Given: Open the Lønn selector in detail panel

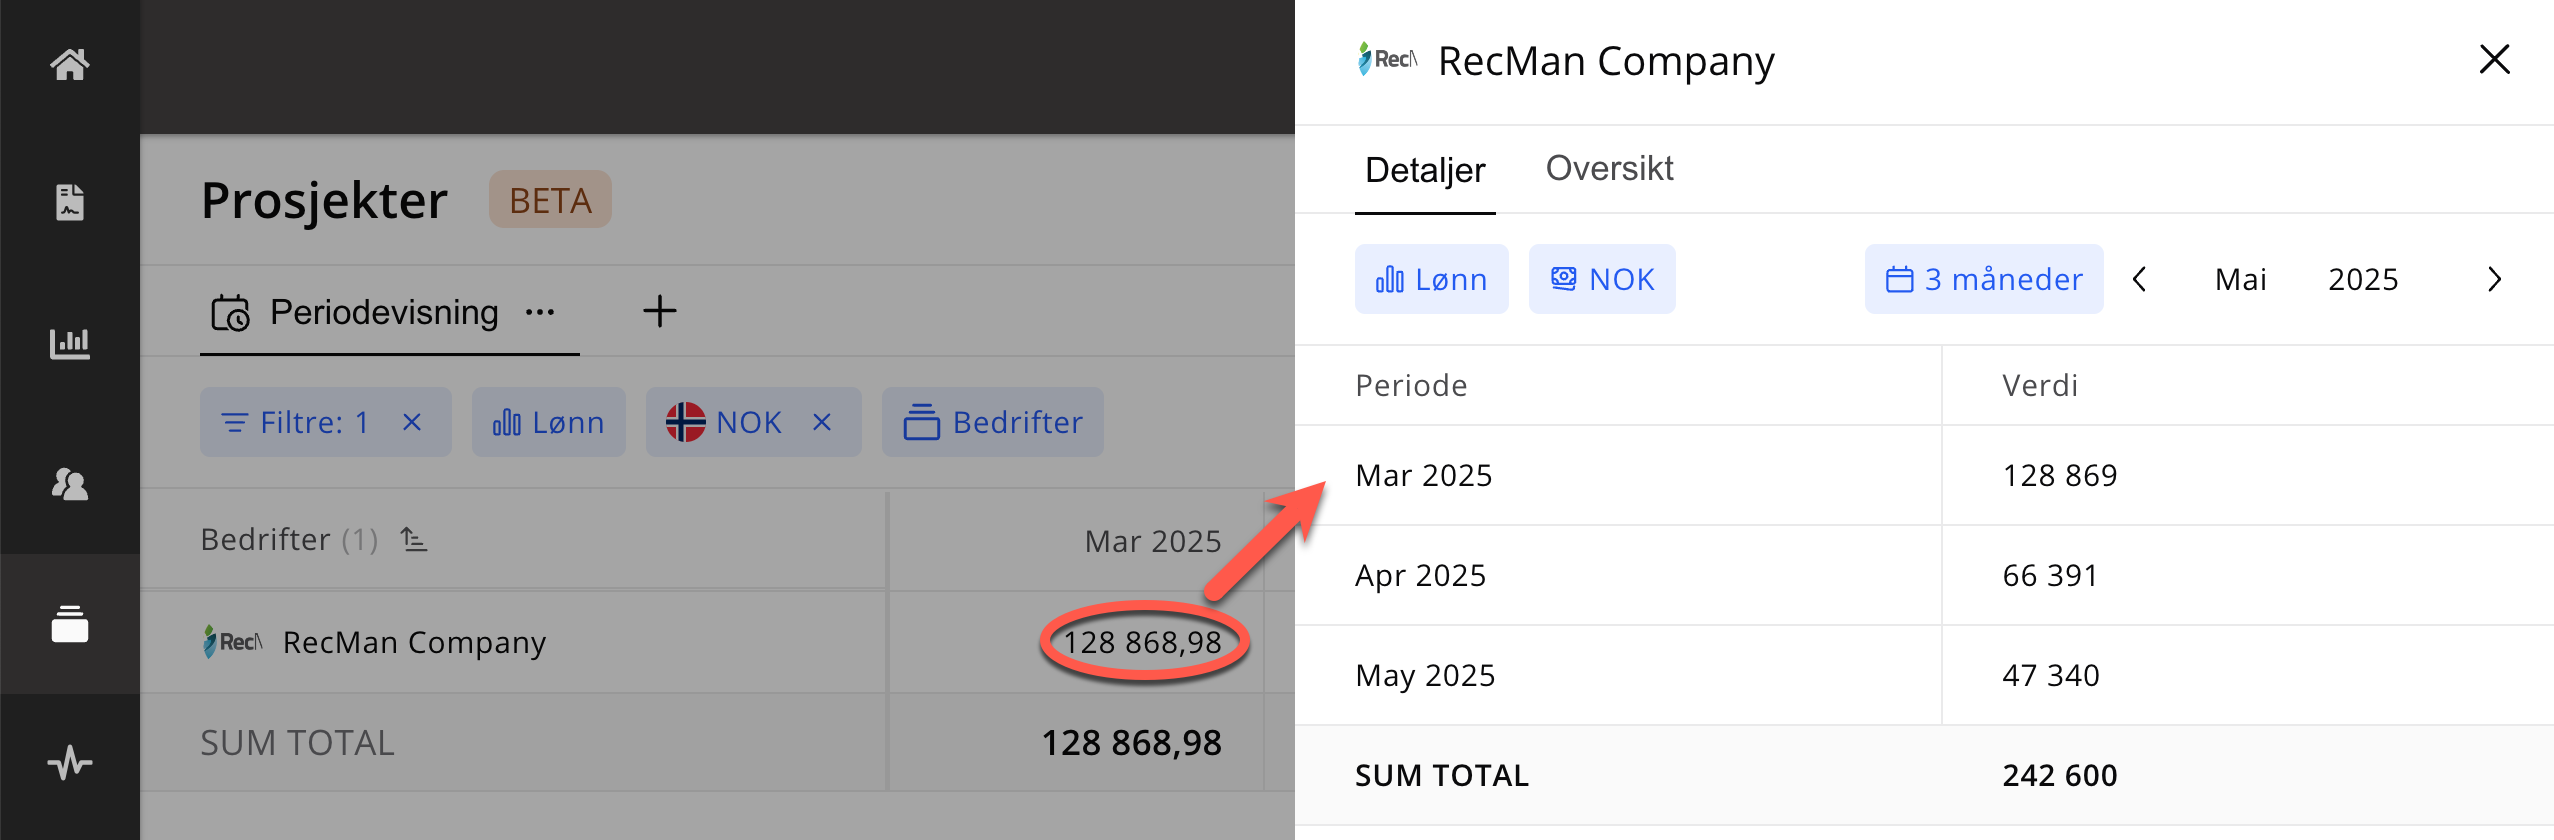Looking at the screenshot, I should (x=1431, y=279).
